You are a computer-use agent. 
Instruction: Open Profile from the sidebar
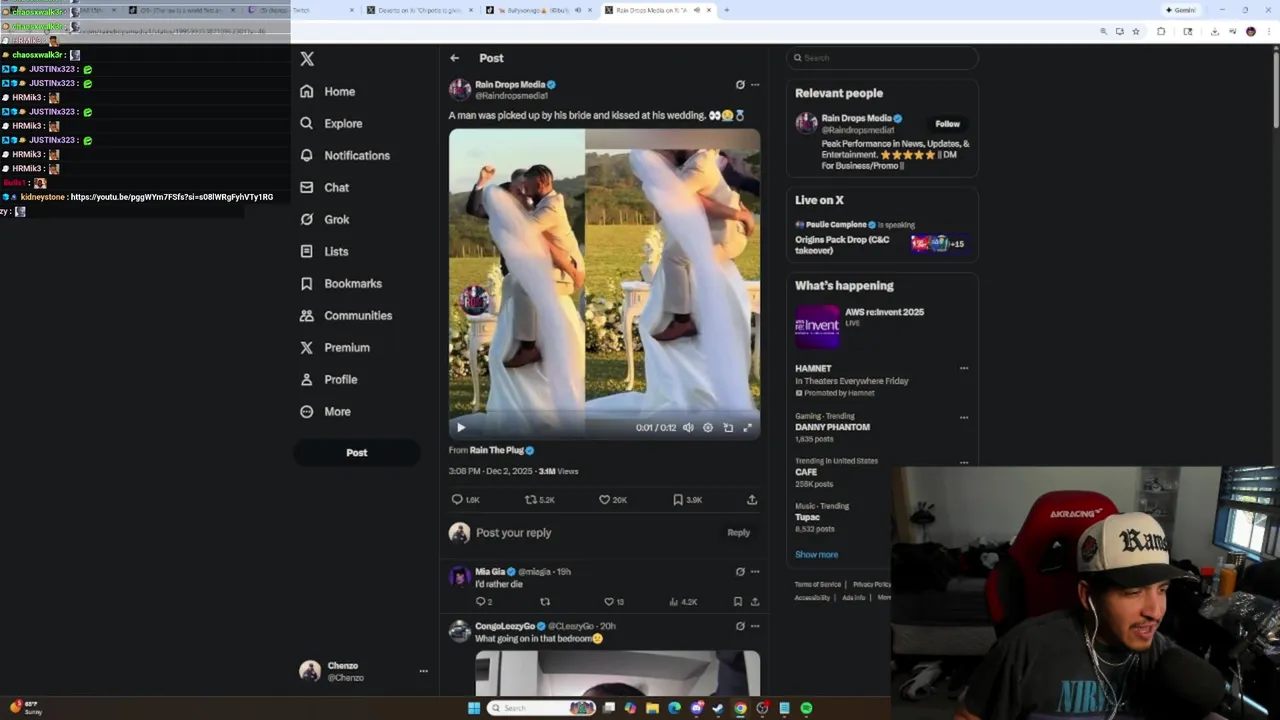328,379
